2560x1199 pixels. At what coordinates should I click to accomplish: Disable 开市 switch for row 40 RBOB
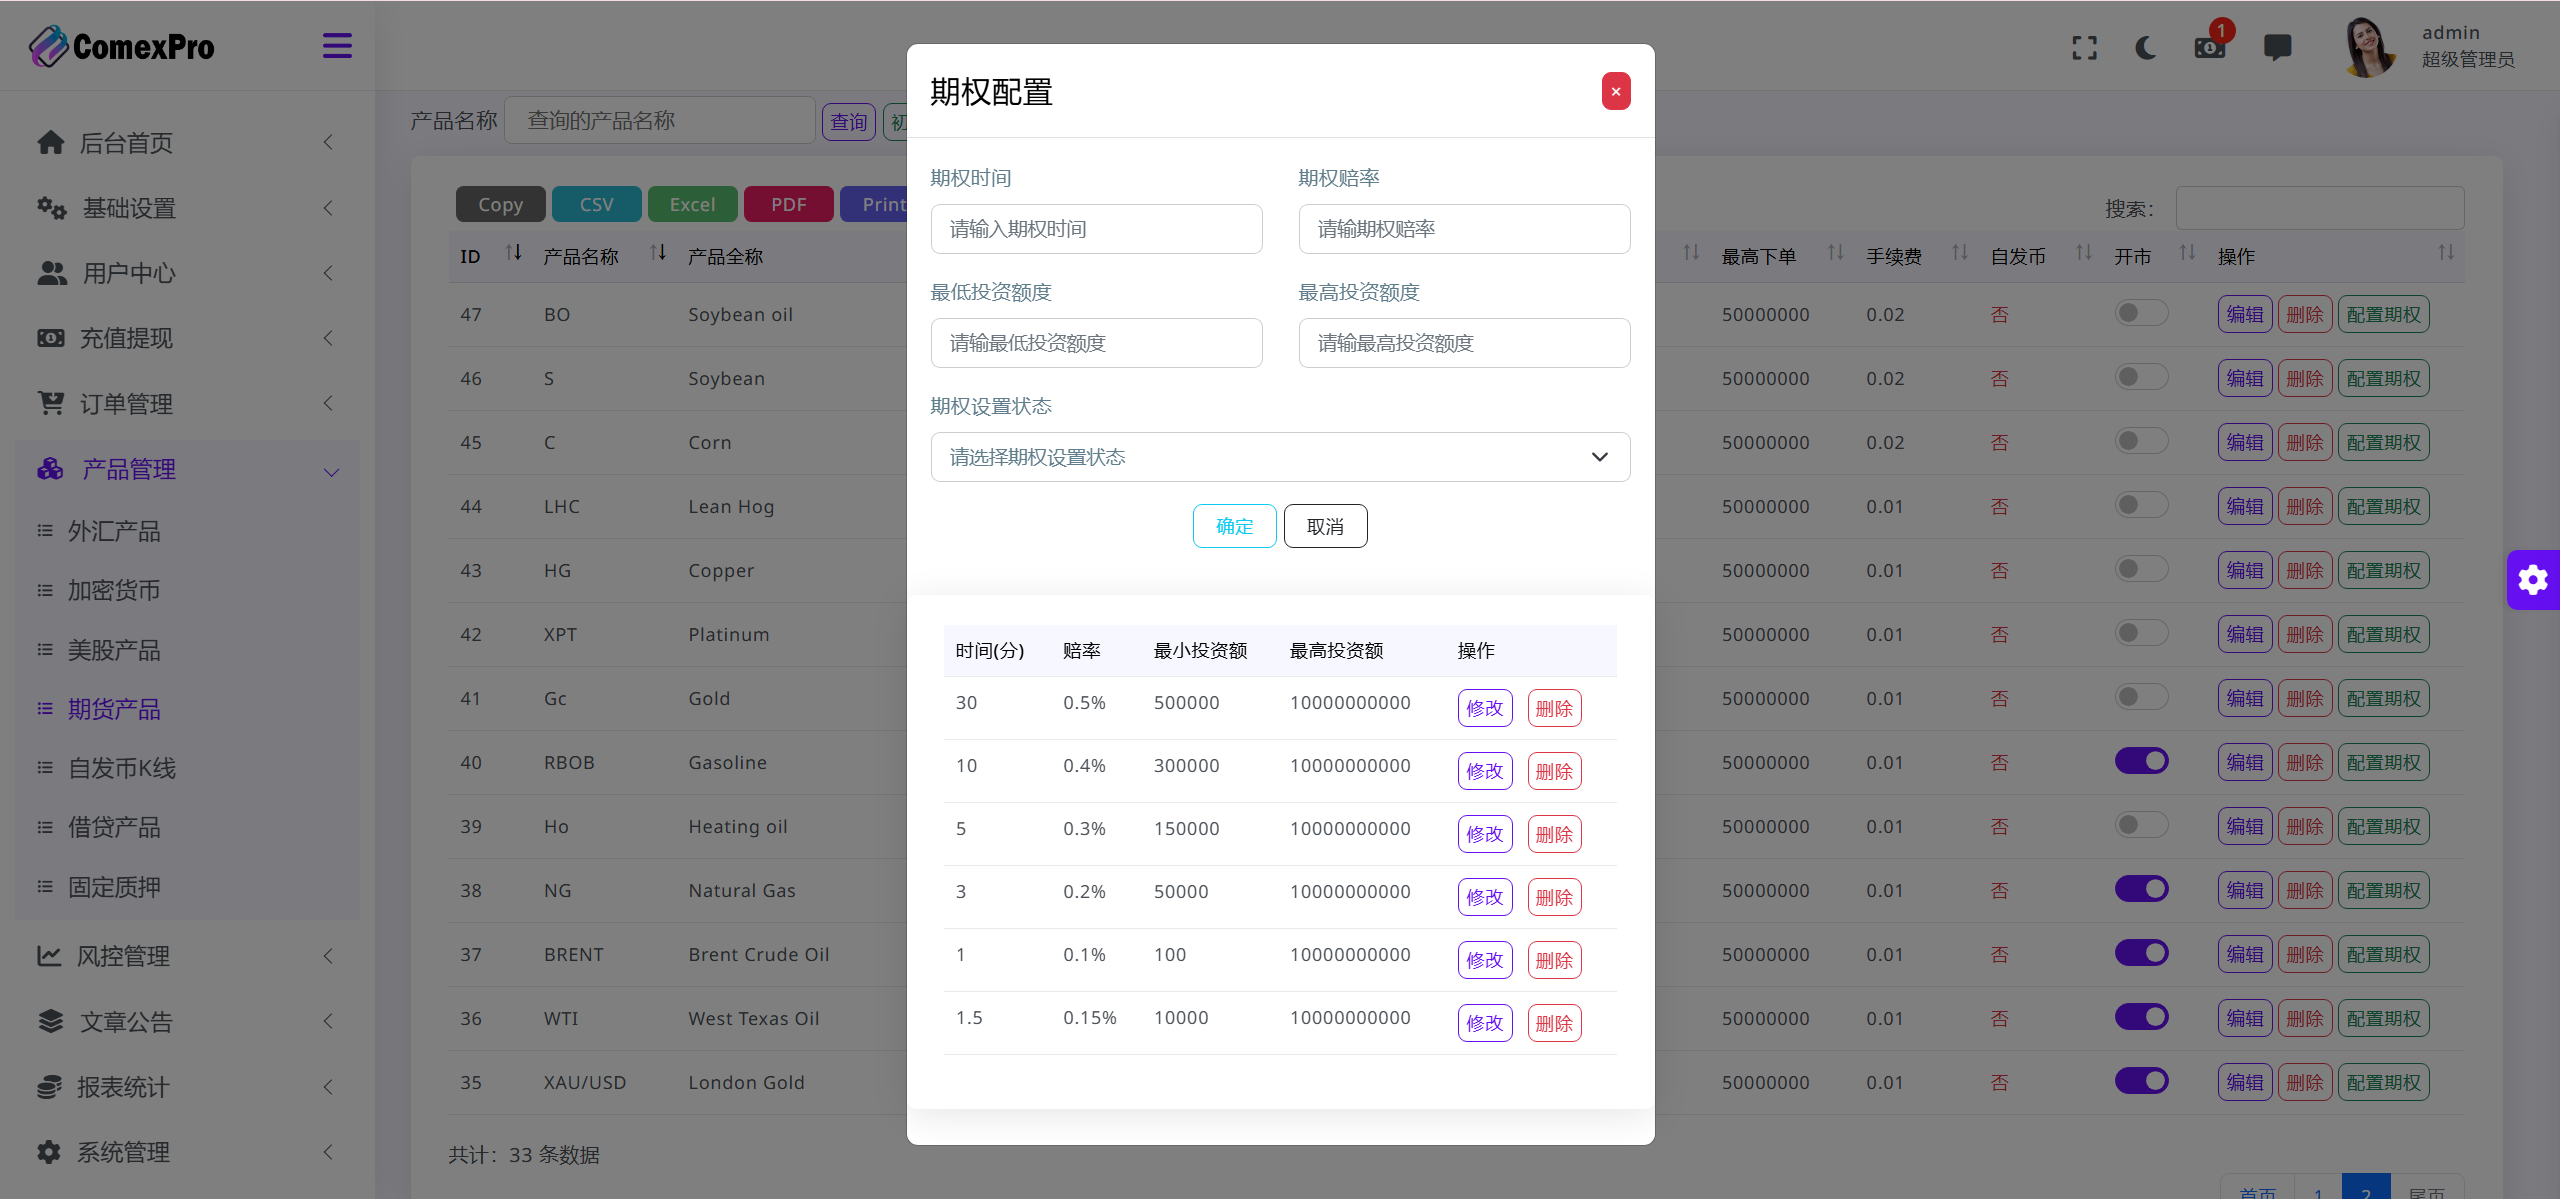[2141, 761]
